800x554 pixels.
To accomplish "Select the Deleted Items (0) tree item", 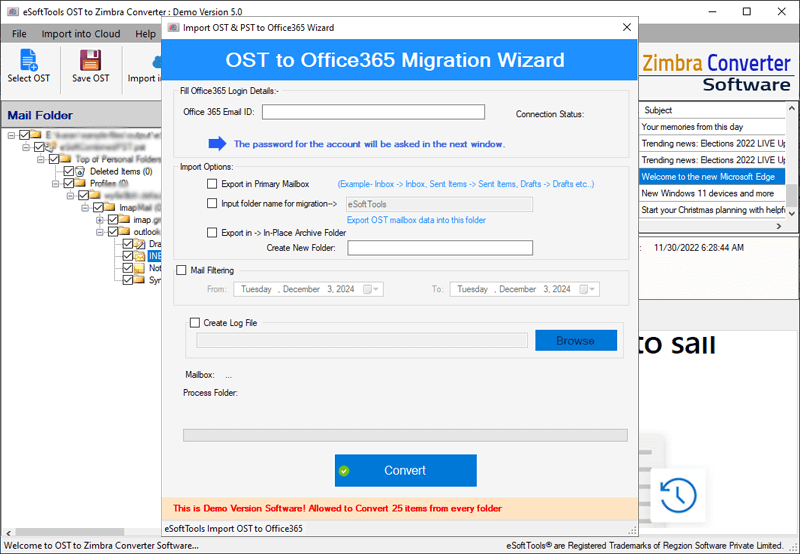I will tap(121, 171).
